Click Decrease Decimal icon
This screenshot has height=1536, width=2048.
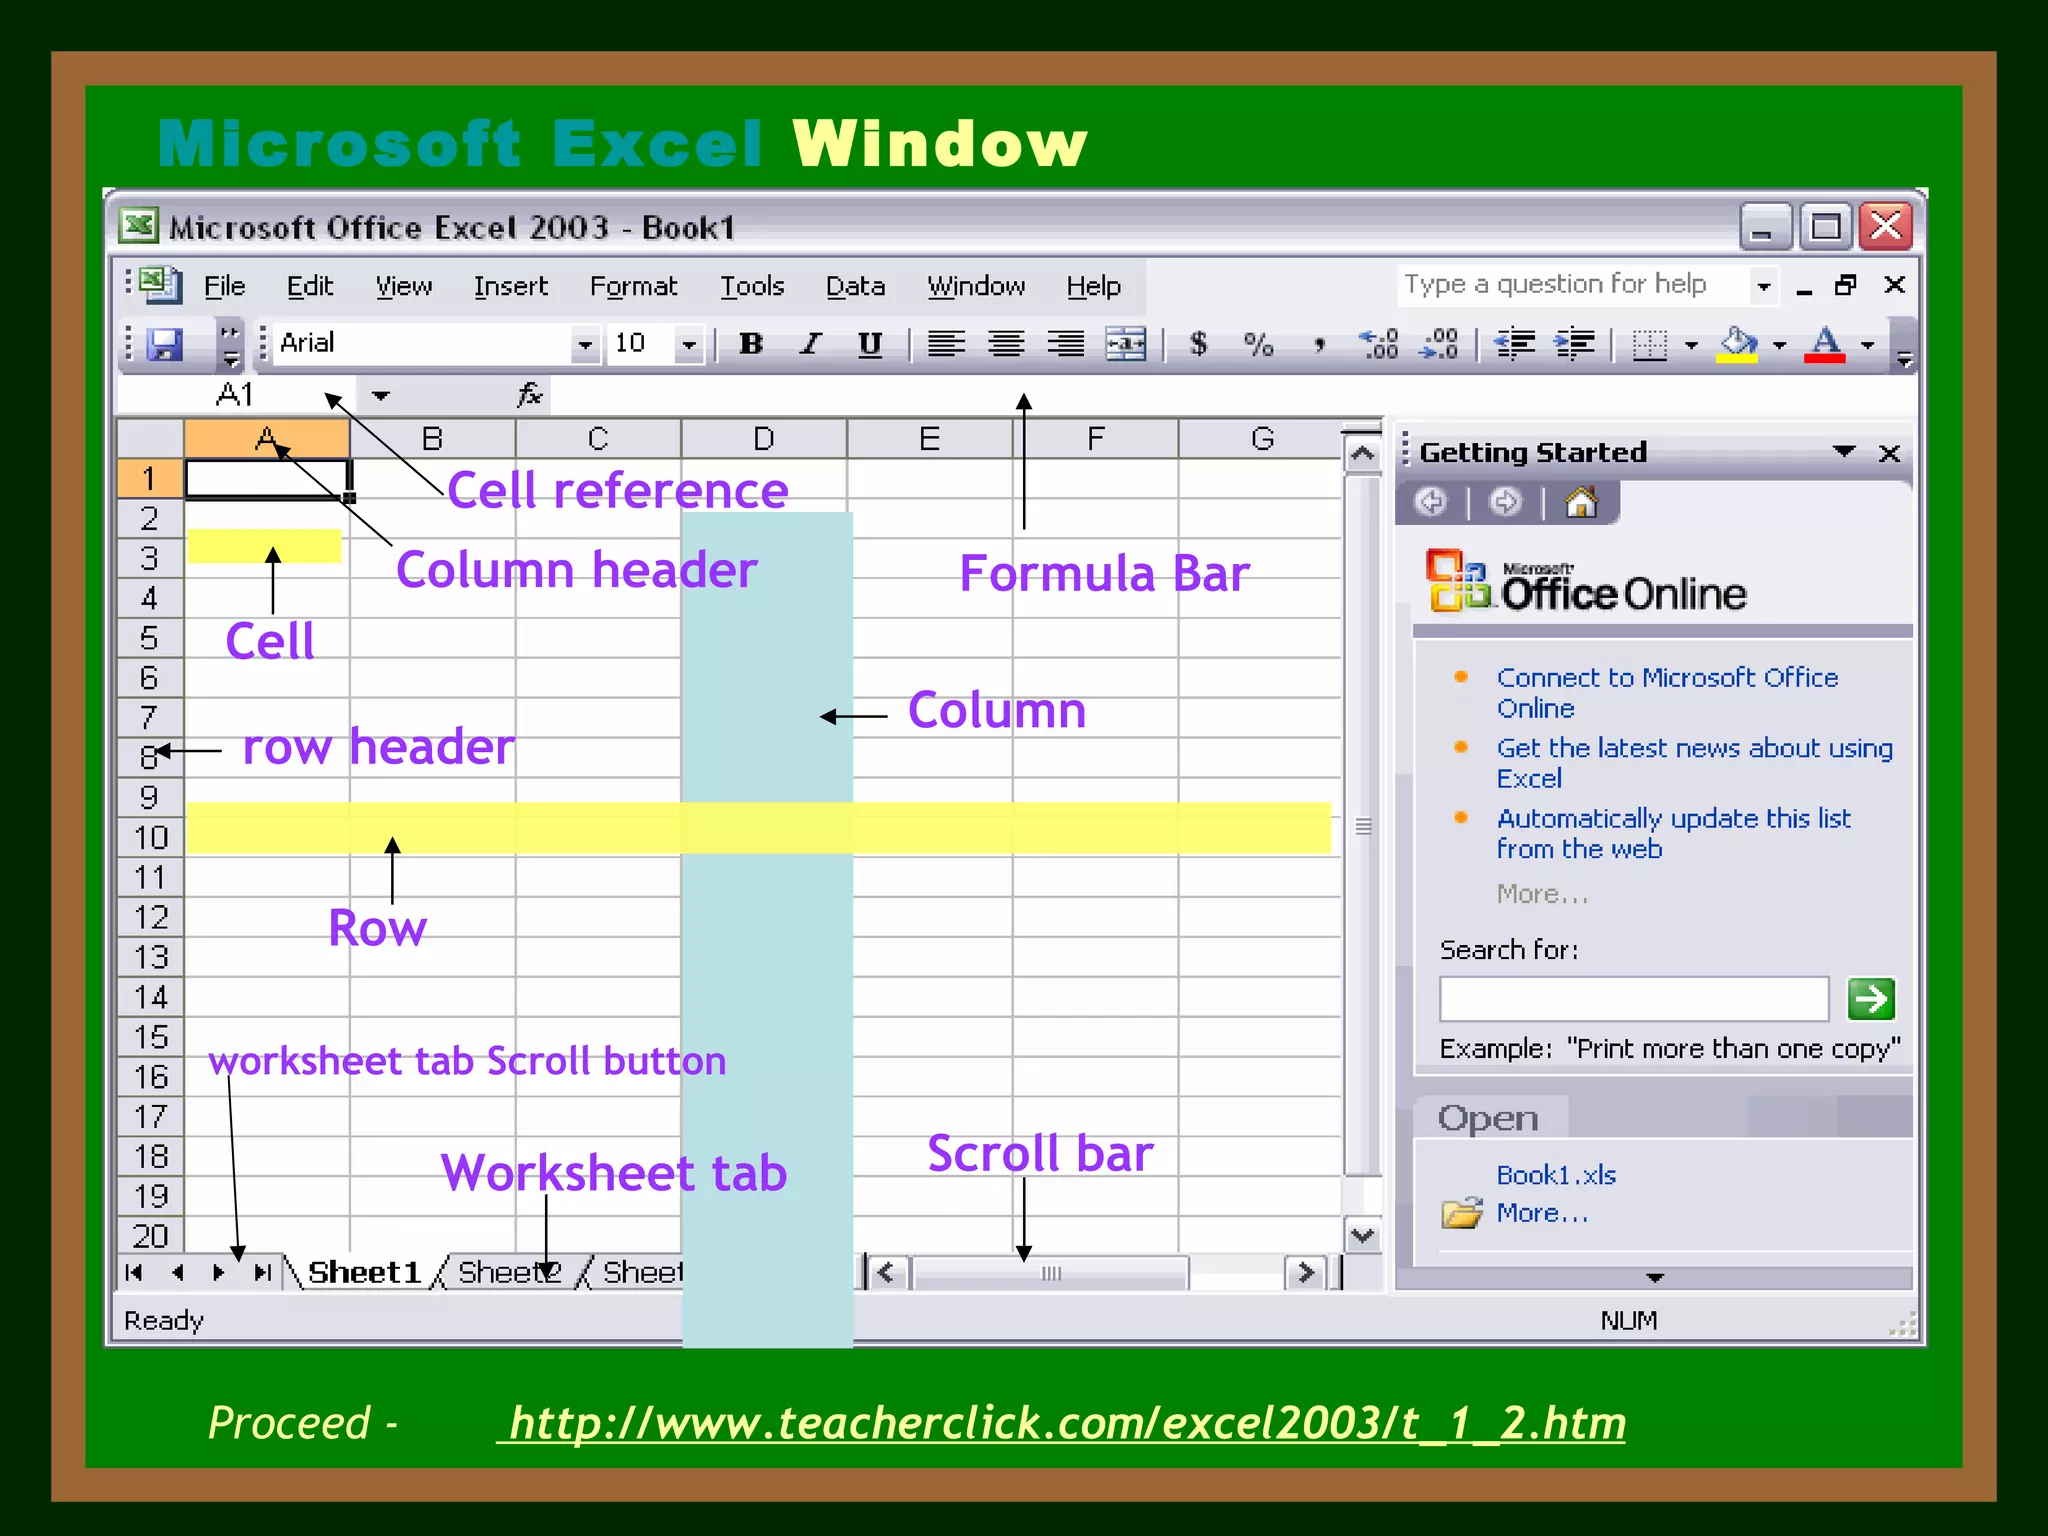(x=1440, y=344)
